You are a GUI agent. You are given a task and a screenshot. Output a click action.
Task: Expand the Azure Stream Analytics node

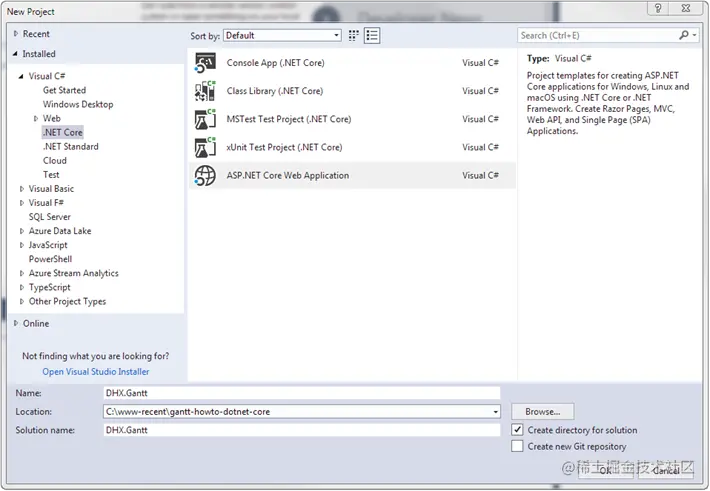(x=21, y=273)
